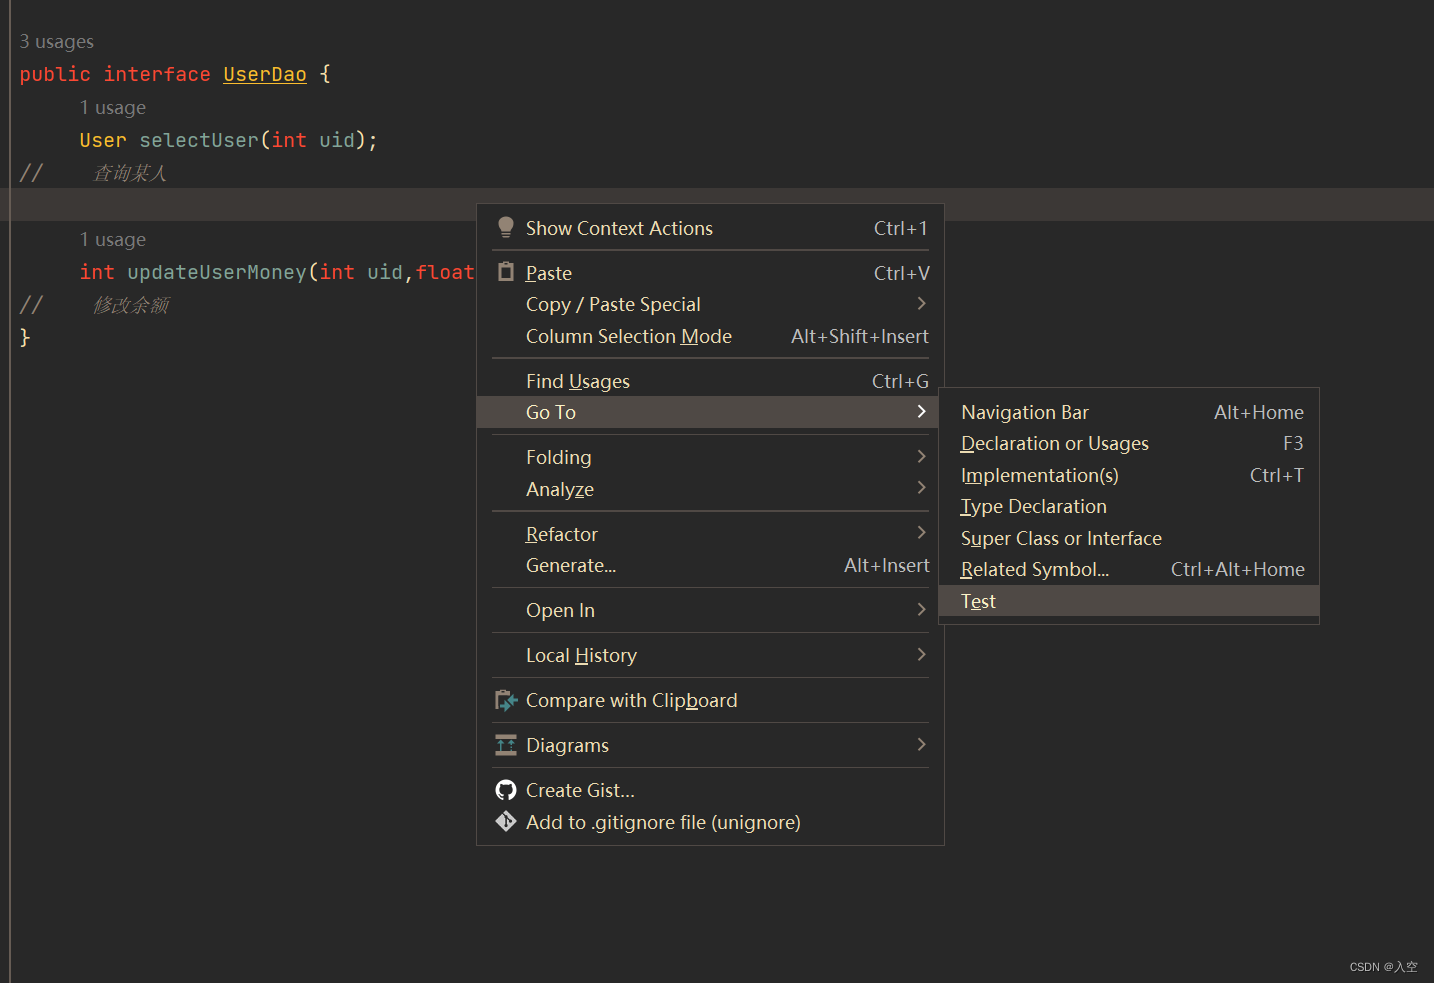Click the chevron on the Diagrams row
The image size is (1434, 983).
point(921,744)
